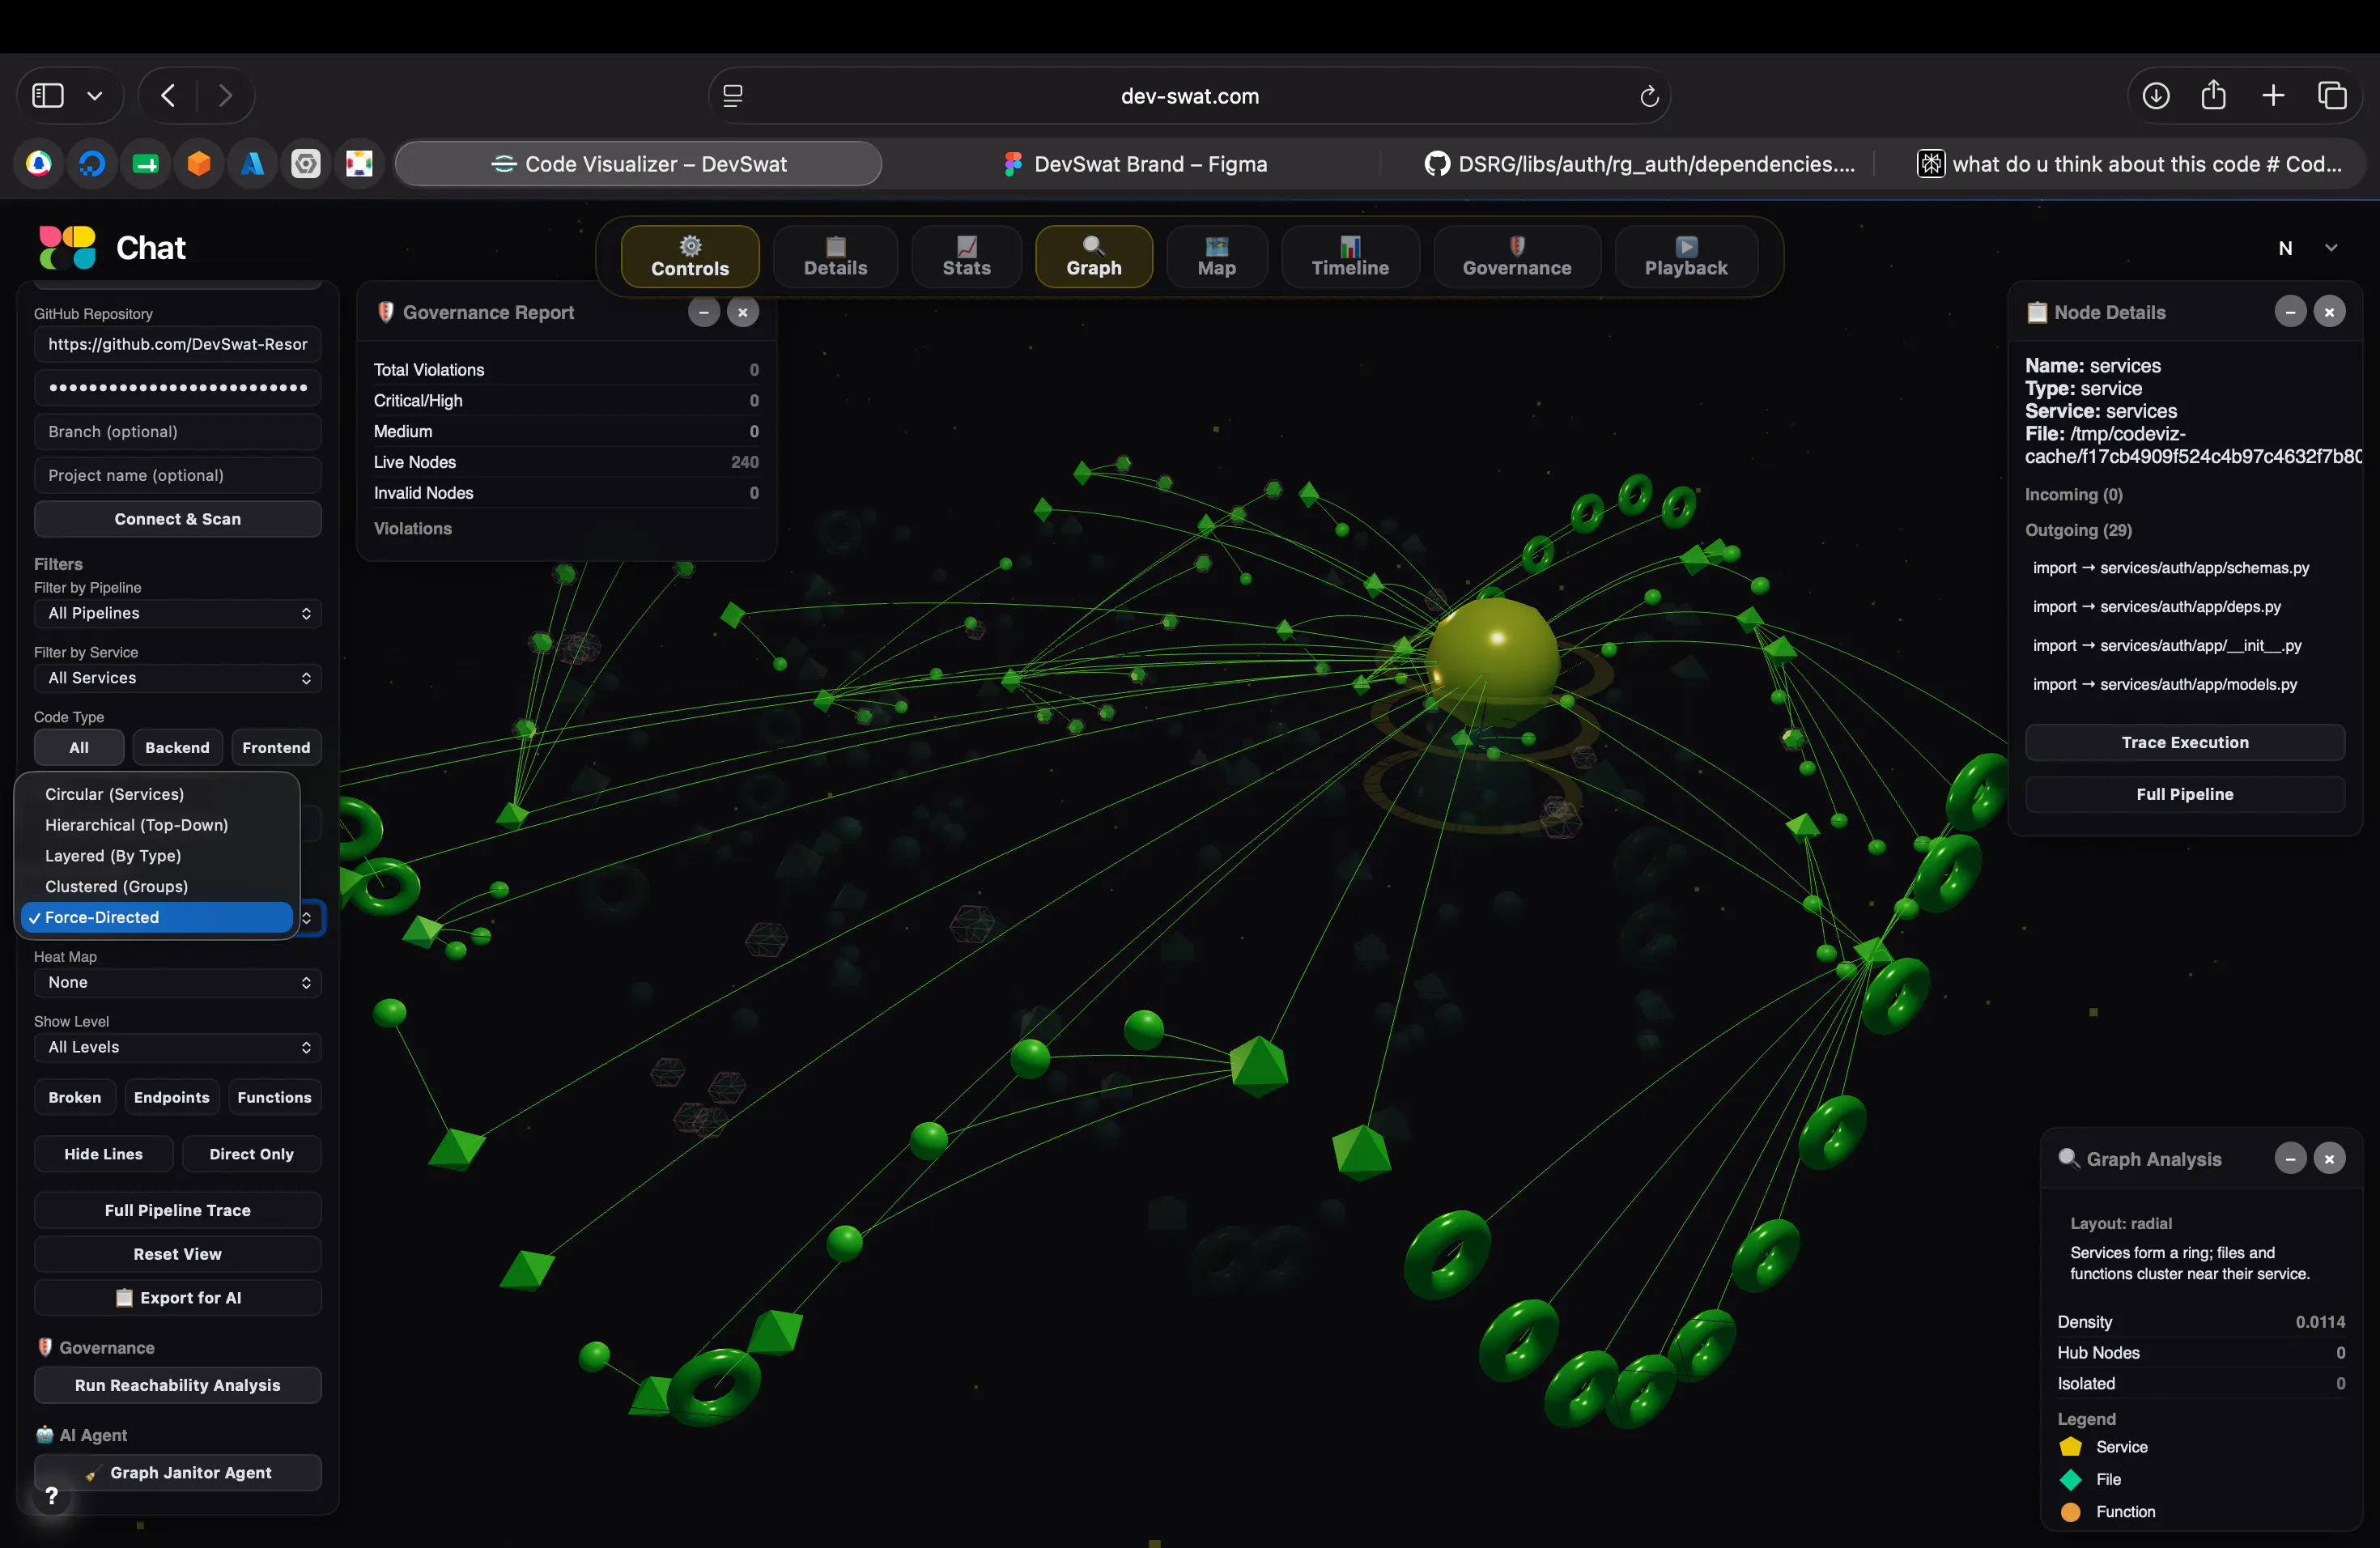Screen dimensions: 2380x1548
Task: Open the orange cube pinned tab
Action: pyautogui.click(x=199, y=163)
